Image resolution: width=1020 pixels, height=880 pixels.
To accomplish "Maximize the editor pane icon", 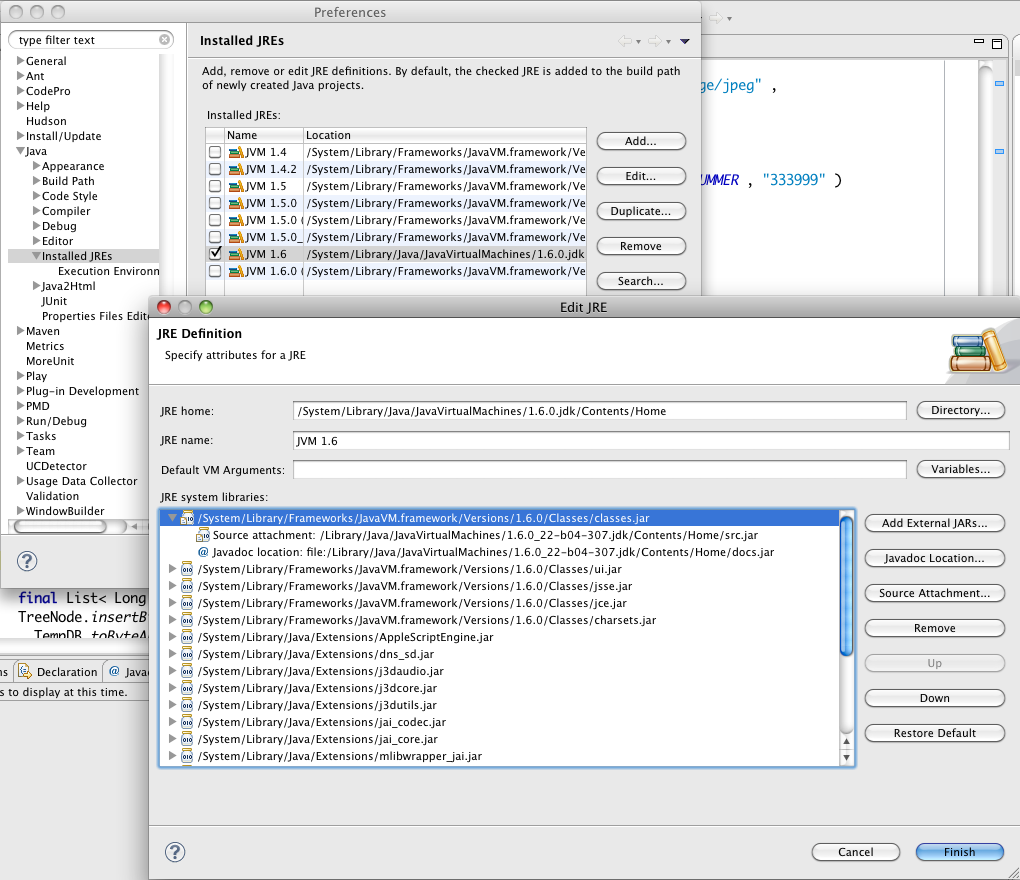I will click(x=997, y=44).
